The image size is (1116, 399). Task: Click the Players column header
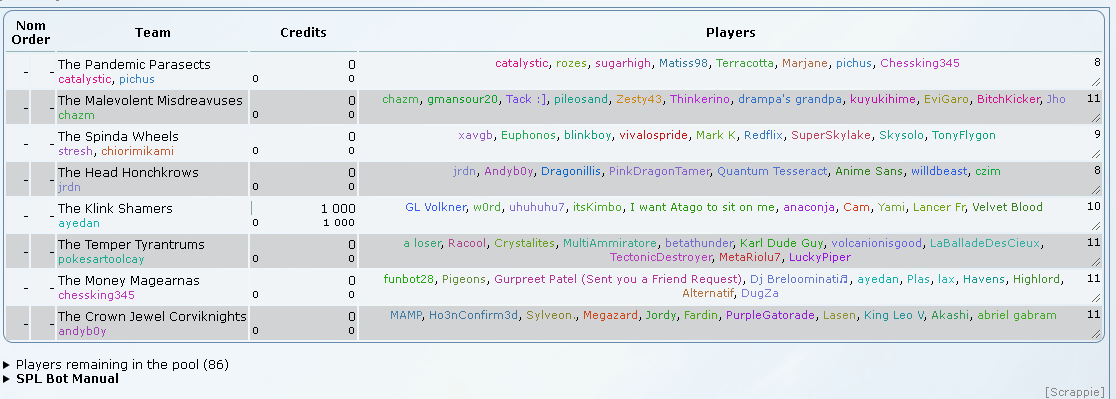click(730, 33)
